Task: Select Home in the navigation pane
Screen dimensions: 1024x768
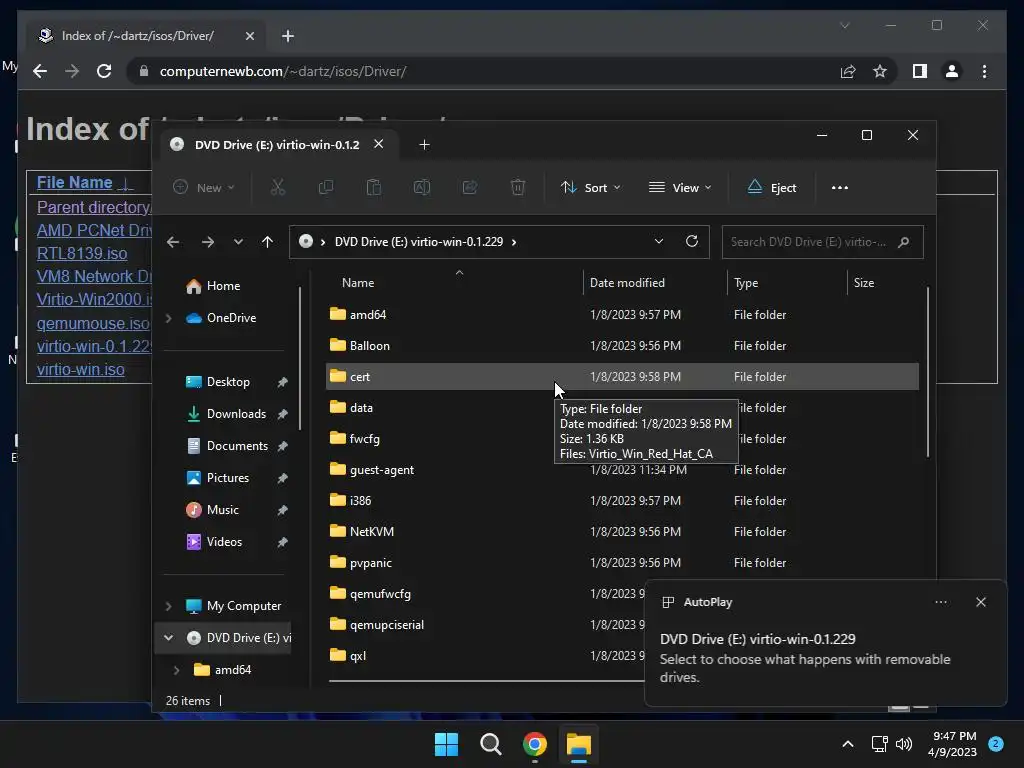Action: (x=224, y=286)
